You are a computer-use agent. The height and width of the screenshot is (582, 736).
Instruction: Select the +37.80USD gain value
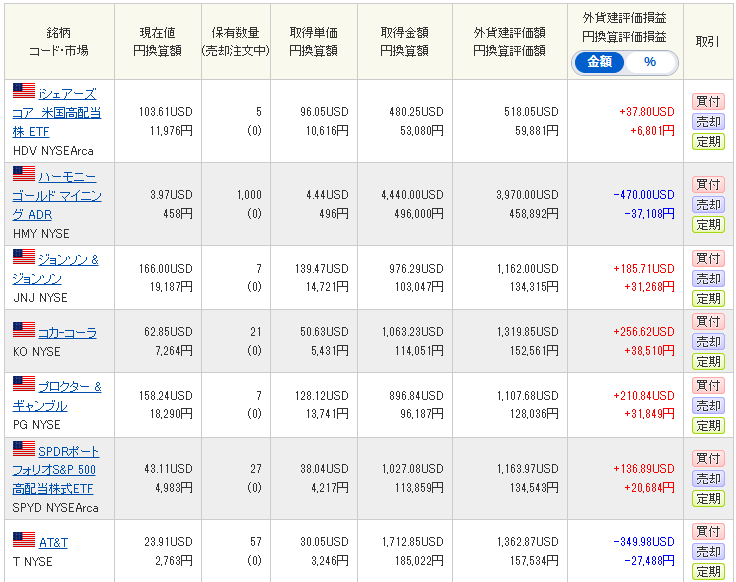pyautogui.click(x=647, y=112)
